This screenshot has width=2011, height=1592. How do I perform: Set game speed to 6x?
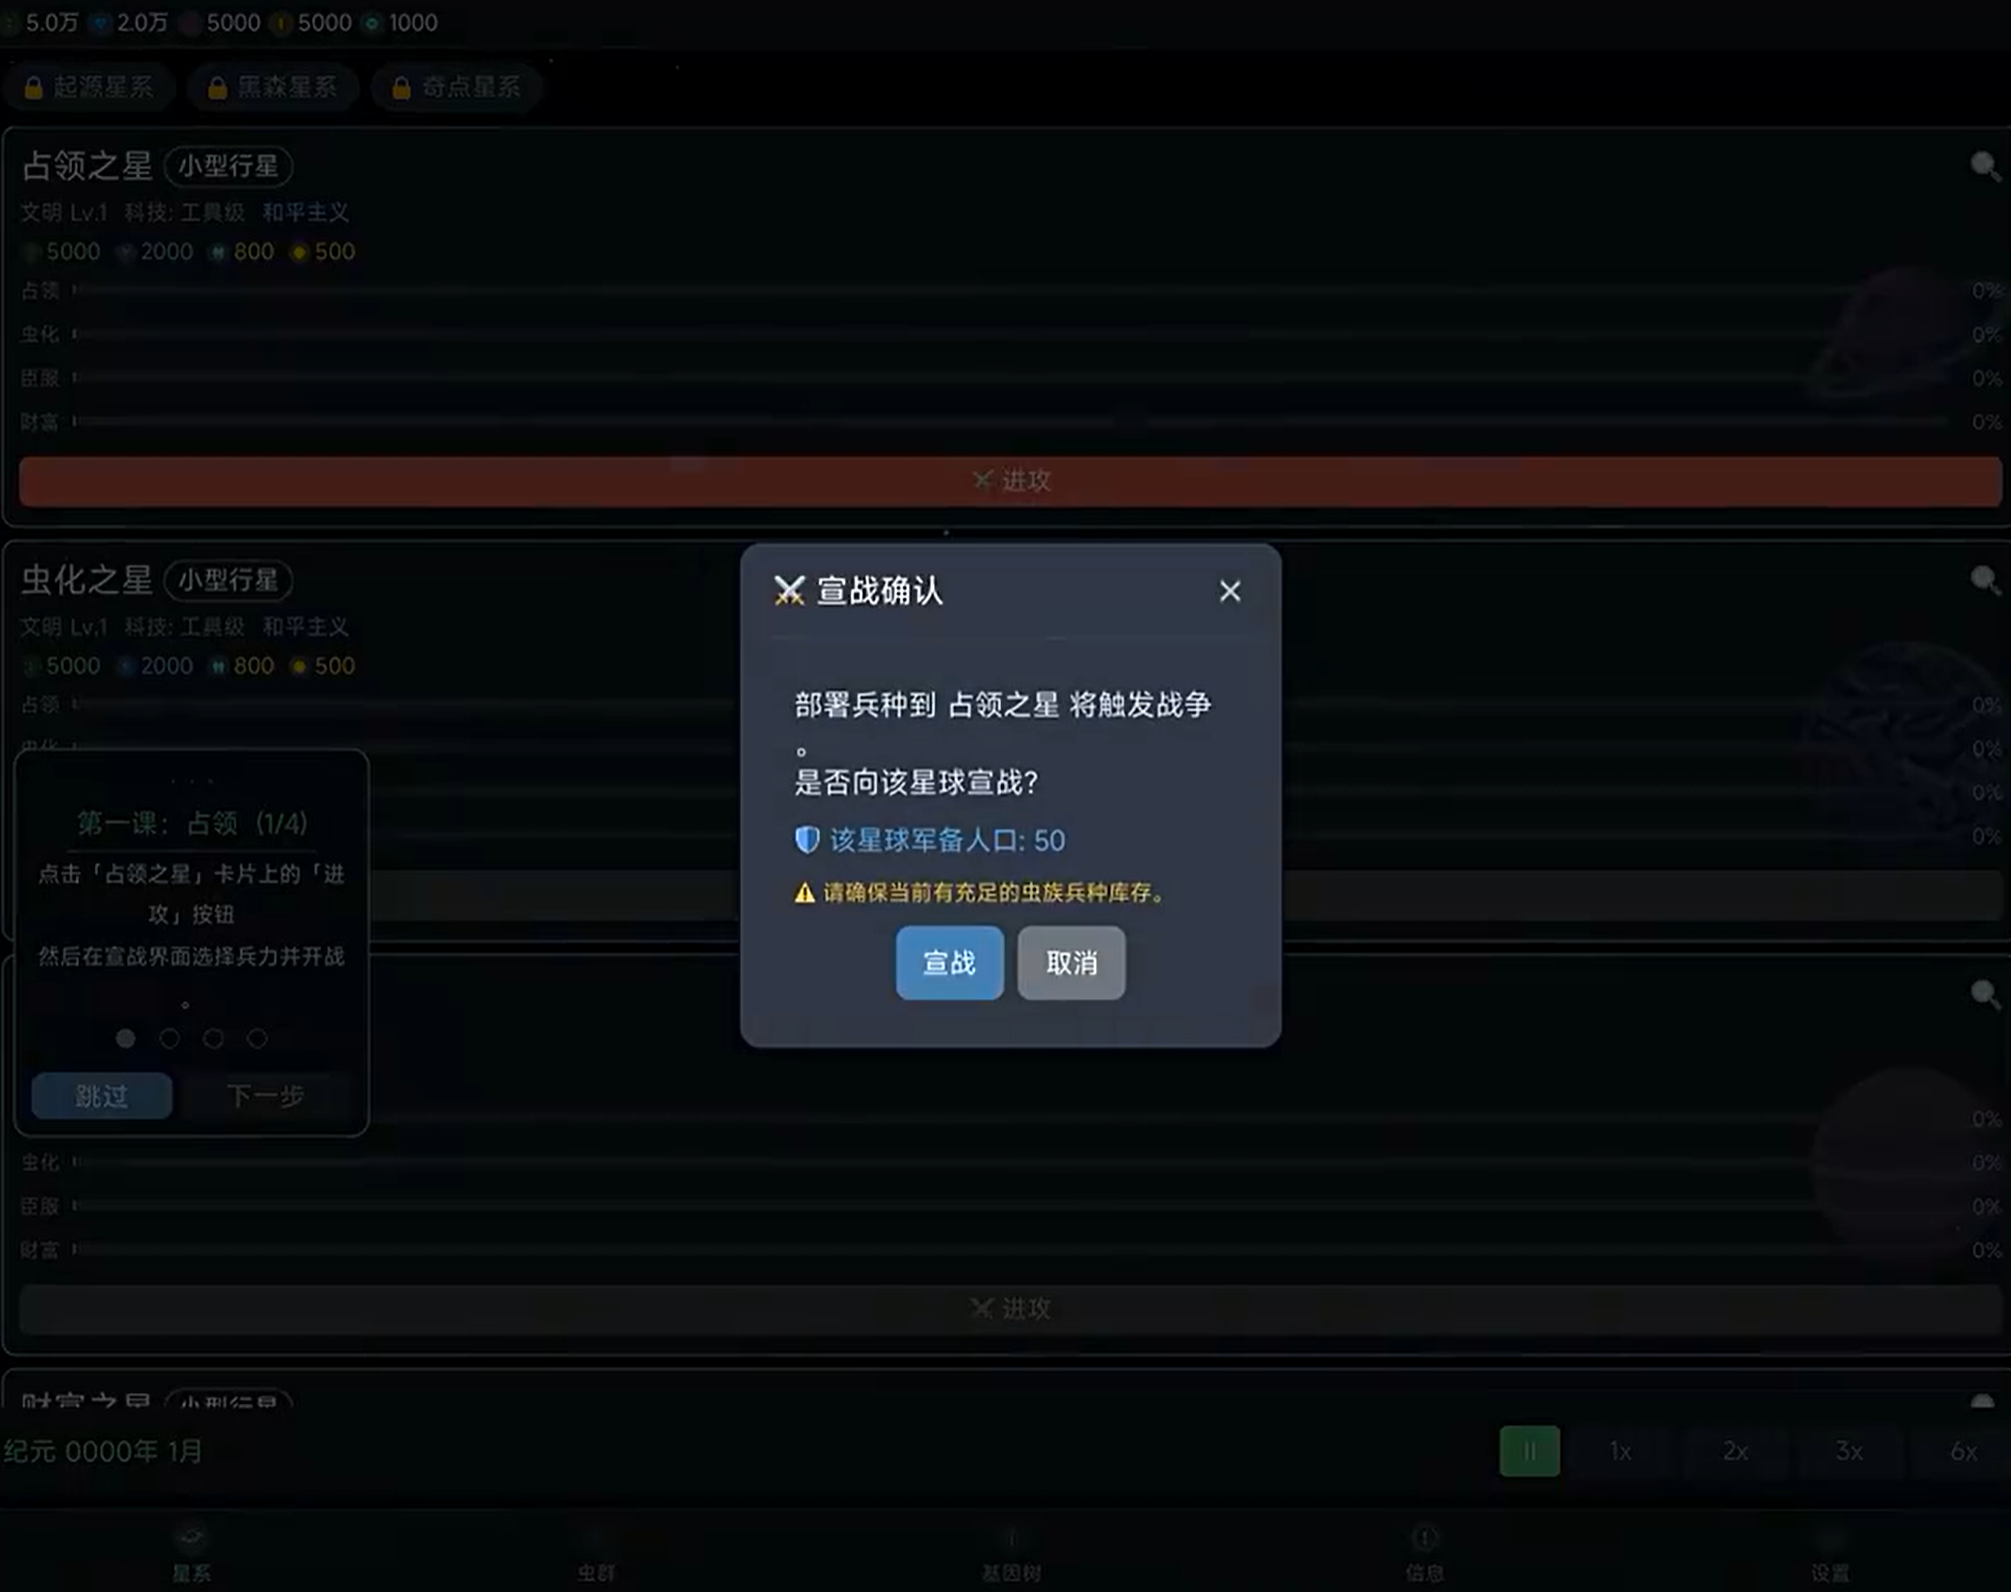(x=1963, y=1451)
